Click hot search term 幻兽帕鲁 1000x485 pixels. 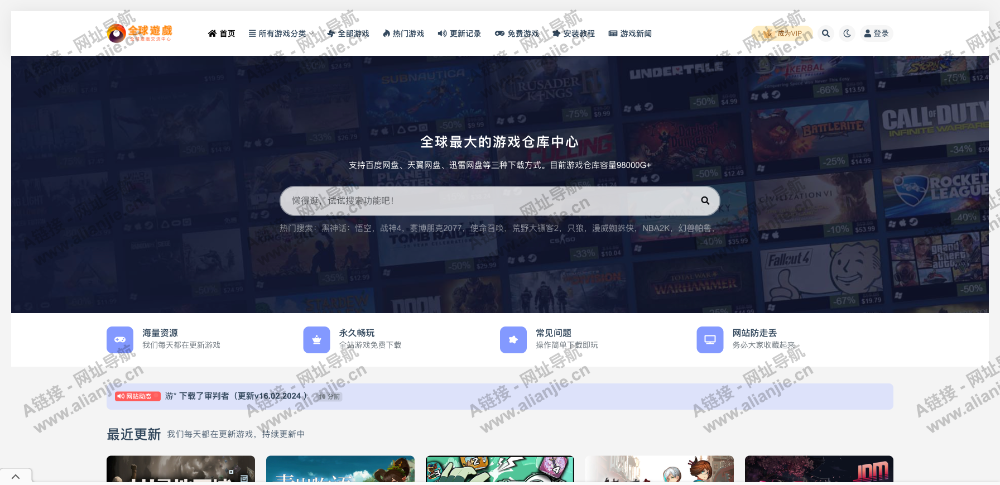click(x=696, y=228)
